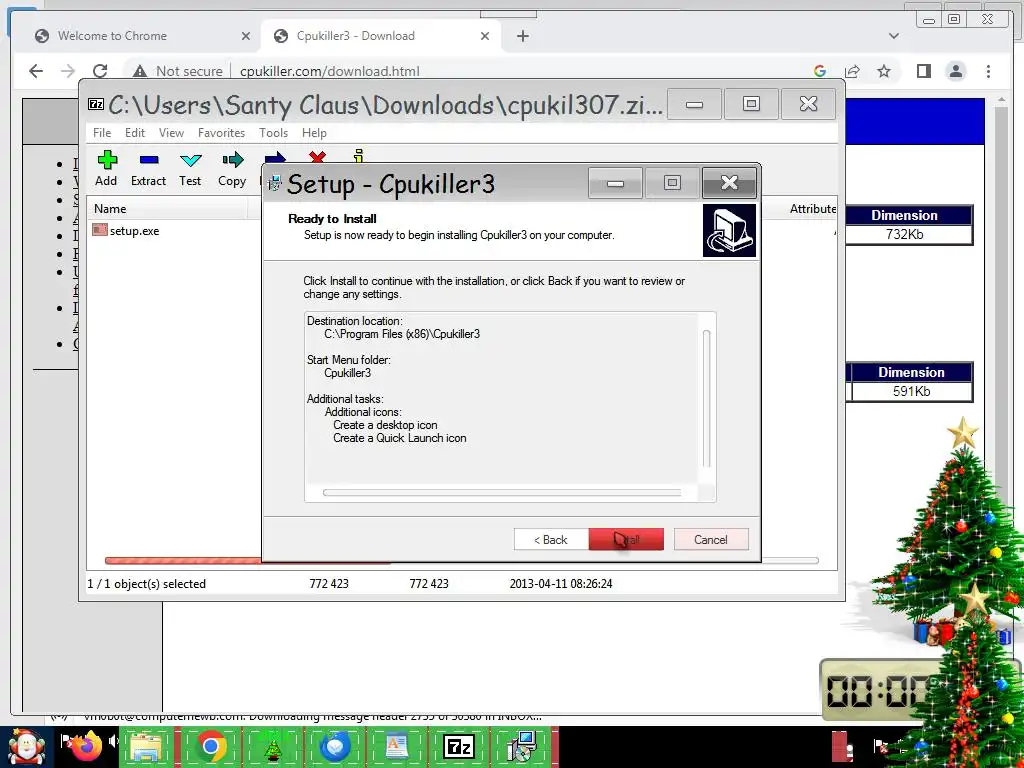Click the Not secure warning icon
Screen dimensions: 1024x768
coord(139,71)
